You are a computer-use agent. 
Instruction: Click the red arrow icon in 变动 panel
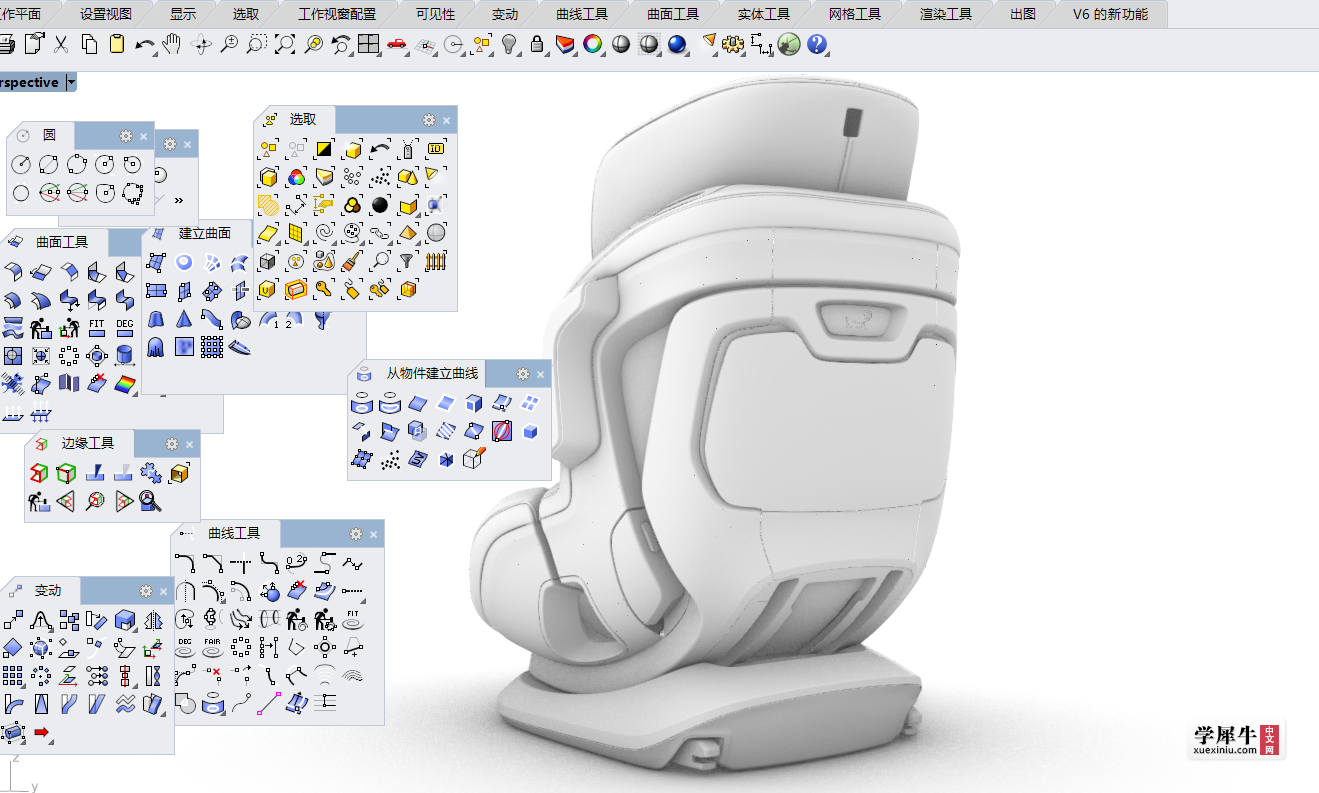click(41, 733)
